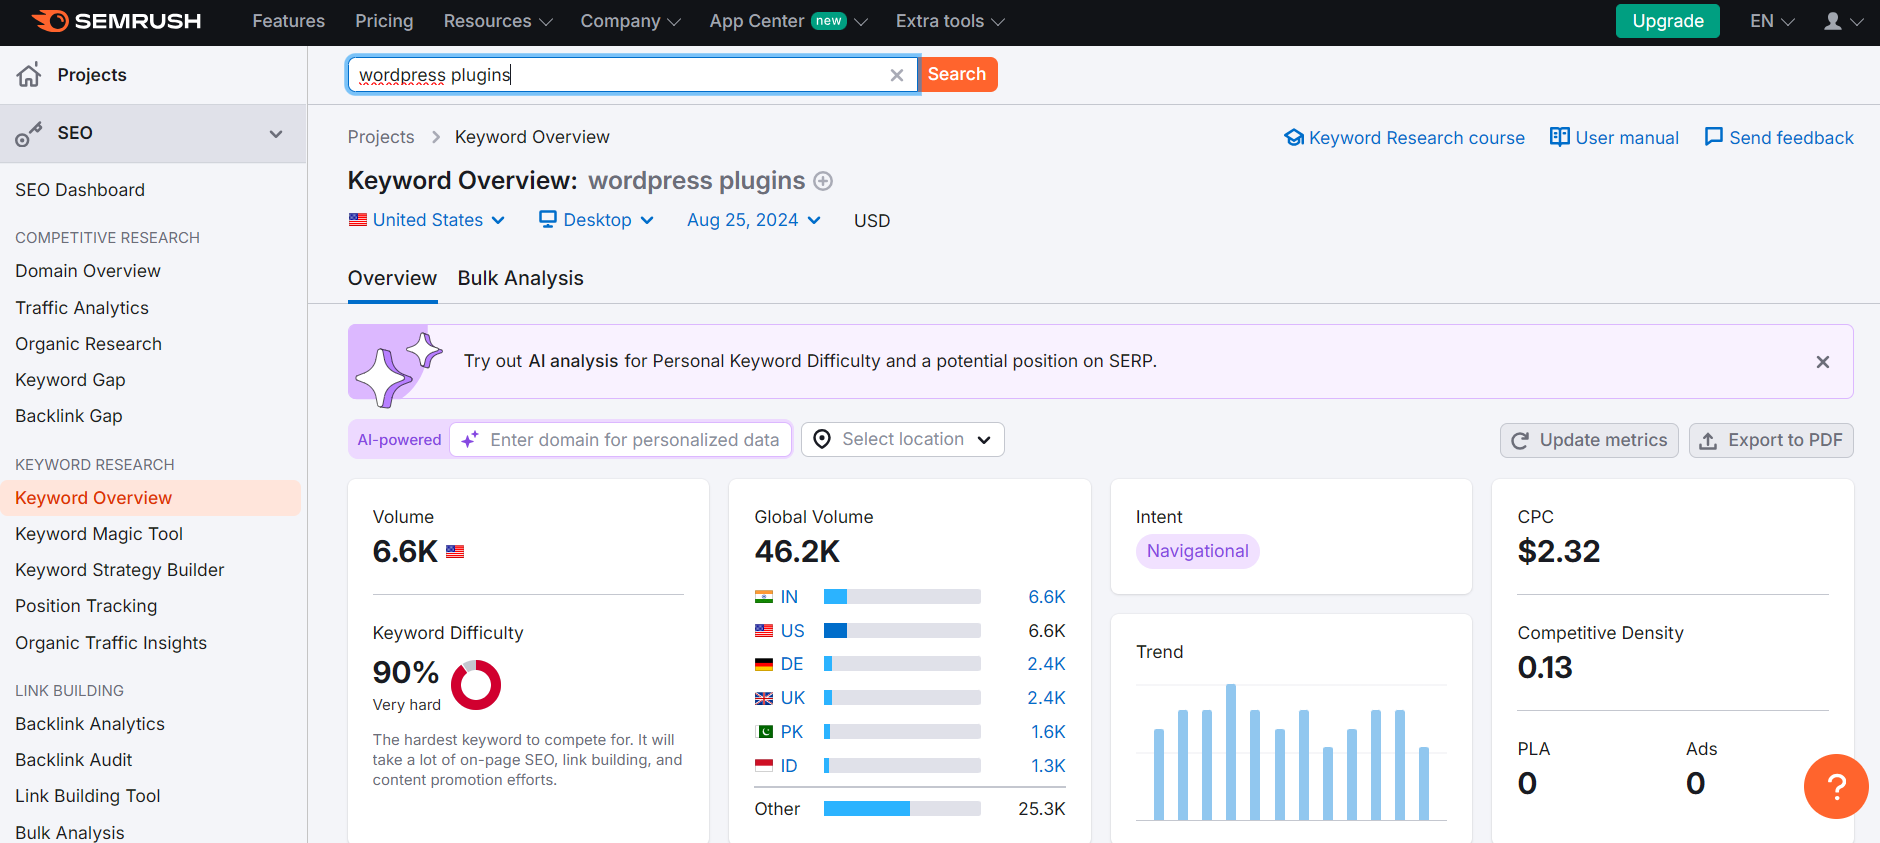Click the Navigational intent badge

pos(1198,551)
